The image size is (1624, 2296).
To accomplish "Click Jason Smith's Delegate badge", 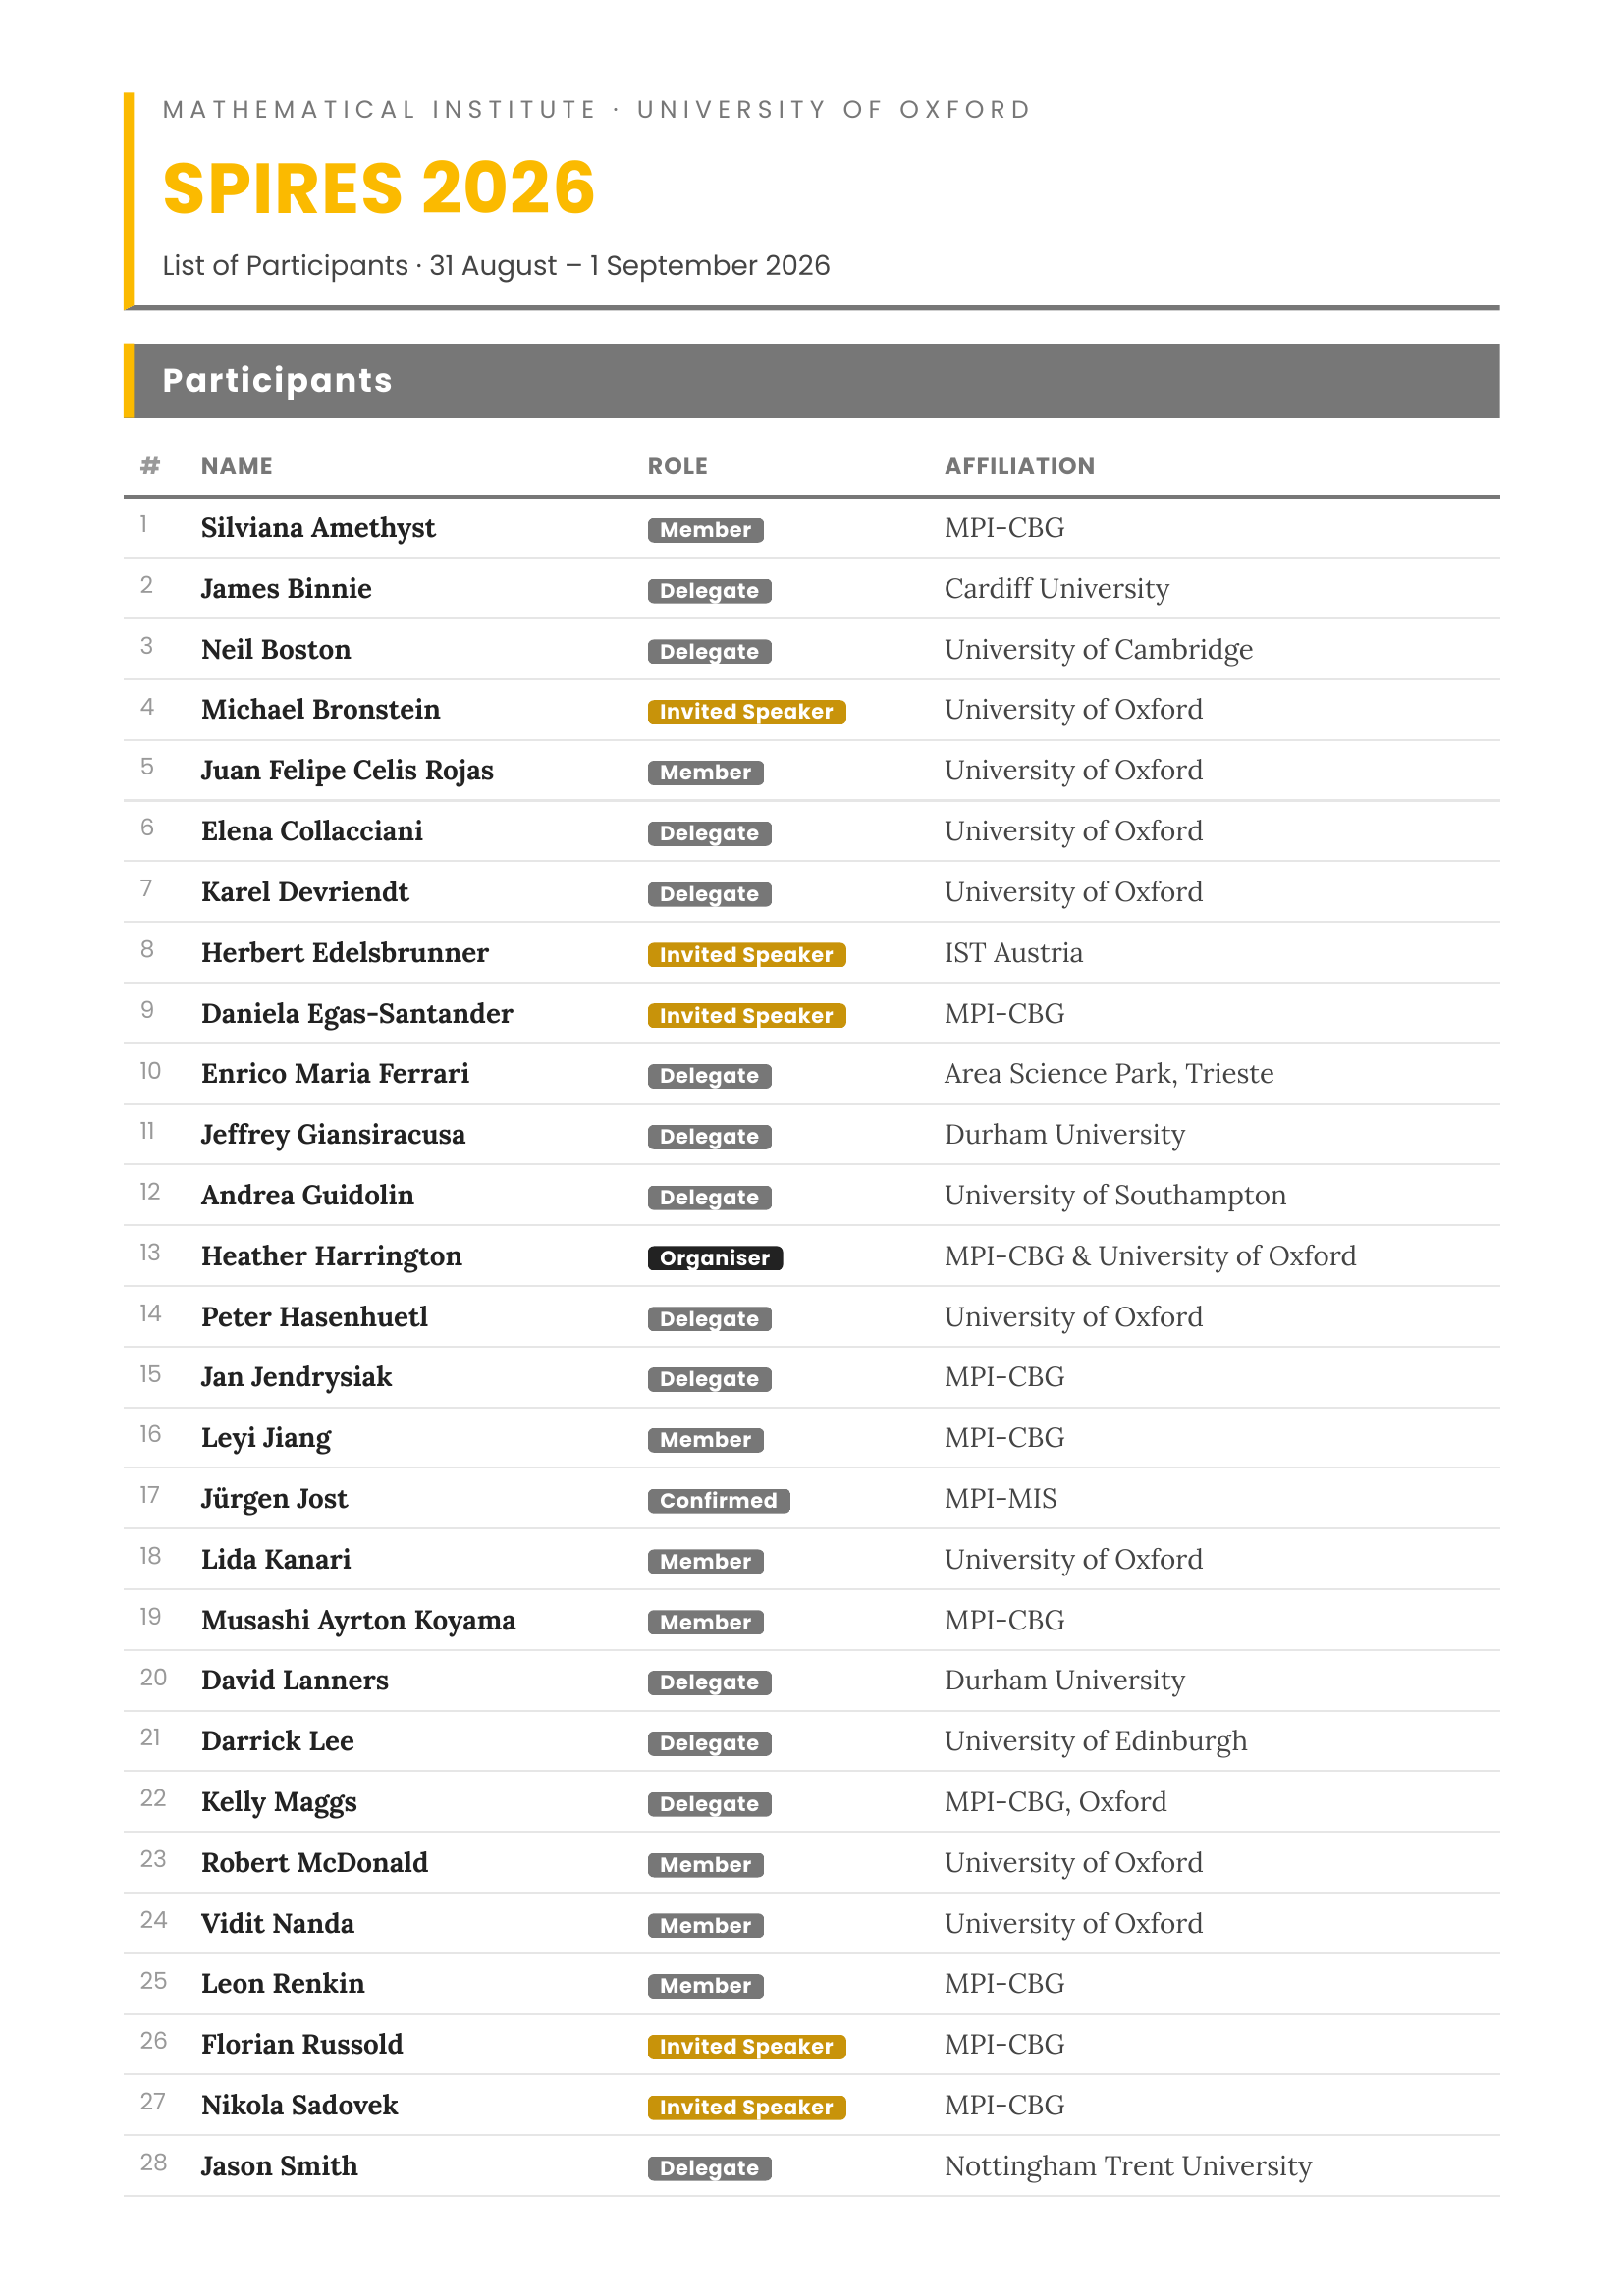I will 709,2167.
